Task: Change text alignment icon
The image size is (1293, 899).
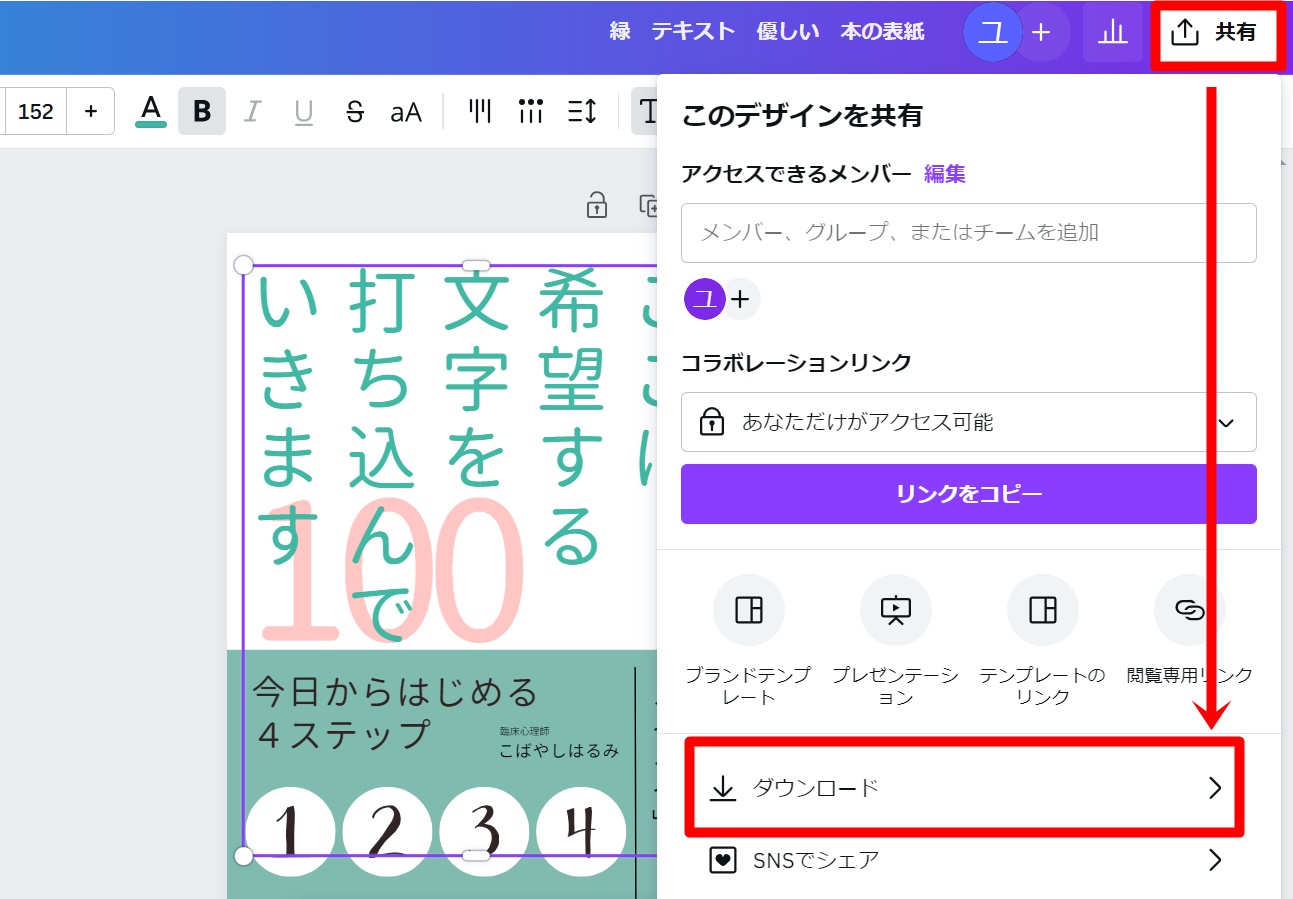Action: point(481,111)
